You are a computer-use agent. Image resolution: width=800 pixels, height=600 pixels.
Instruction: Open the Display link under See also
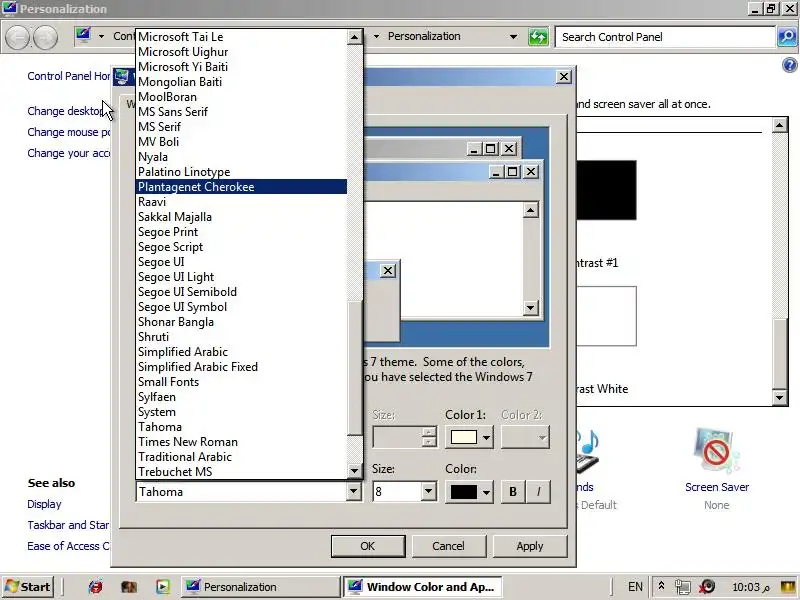(44, 504)
